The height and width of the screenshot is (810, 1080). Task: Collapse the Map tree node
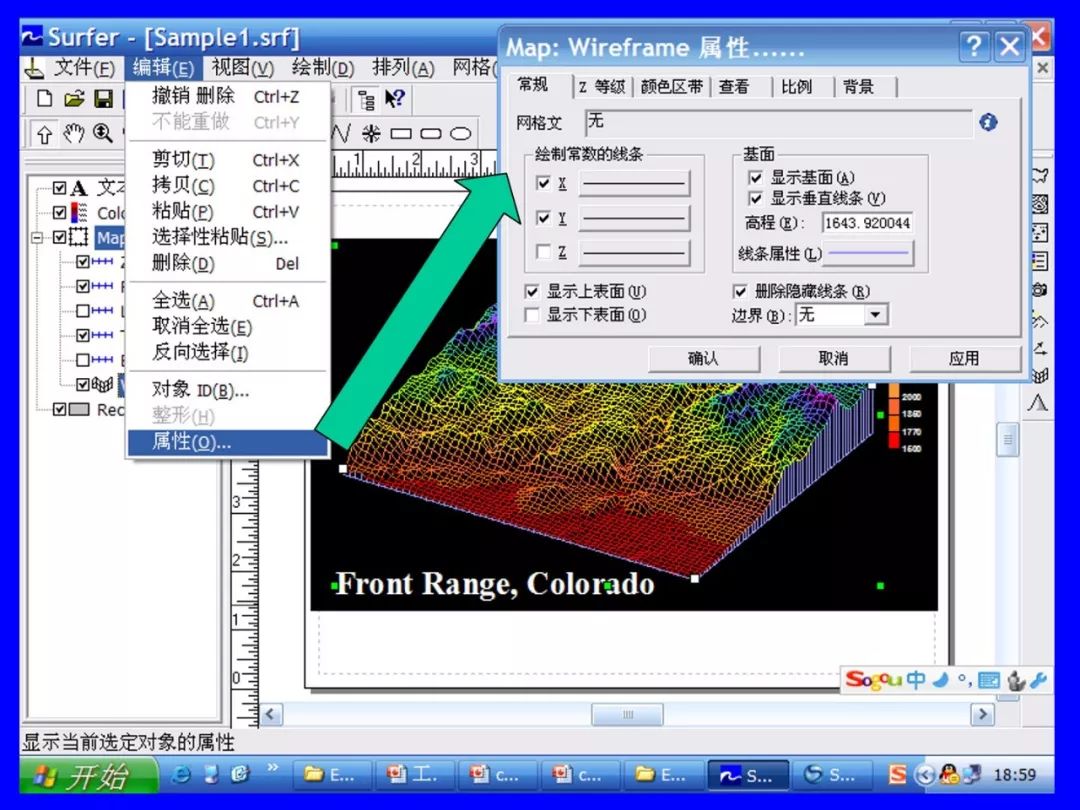[38, 238]
